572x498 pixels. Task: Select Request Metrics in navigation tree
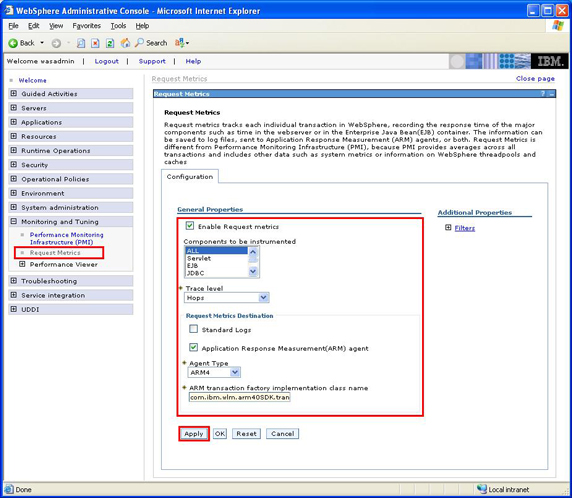[55, 252]
